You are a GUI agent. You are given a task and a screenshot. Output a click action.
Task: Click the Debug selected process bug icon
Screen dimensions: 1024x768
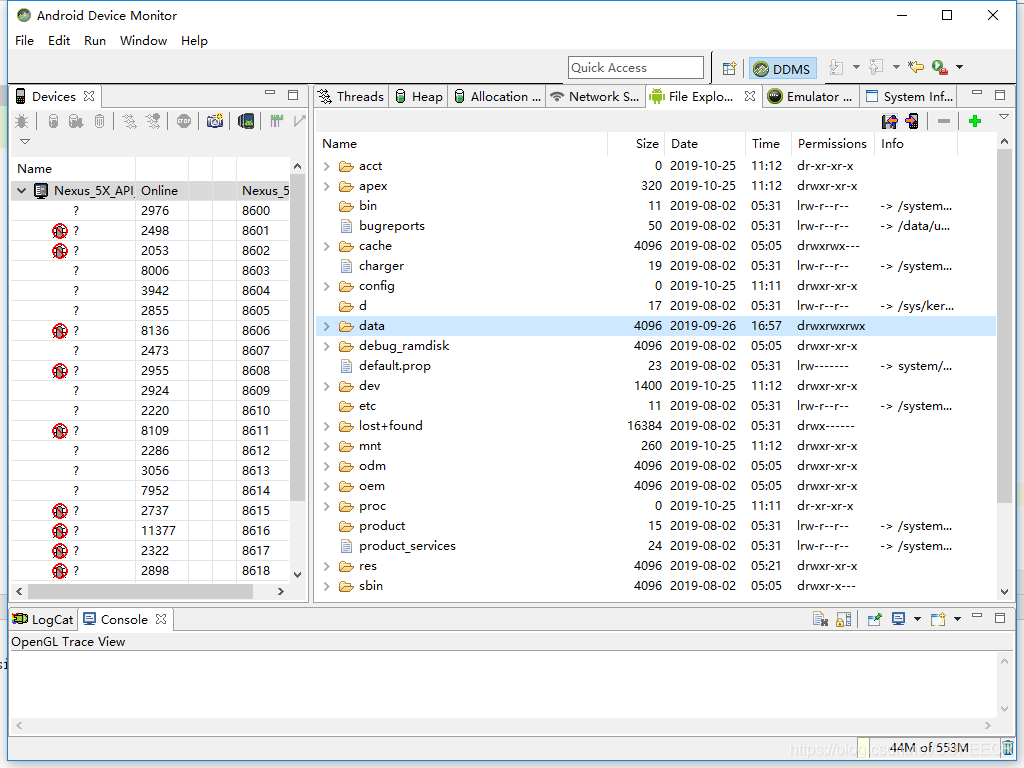(22, 121)
